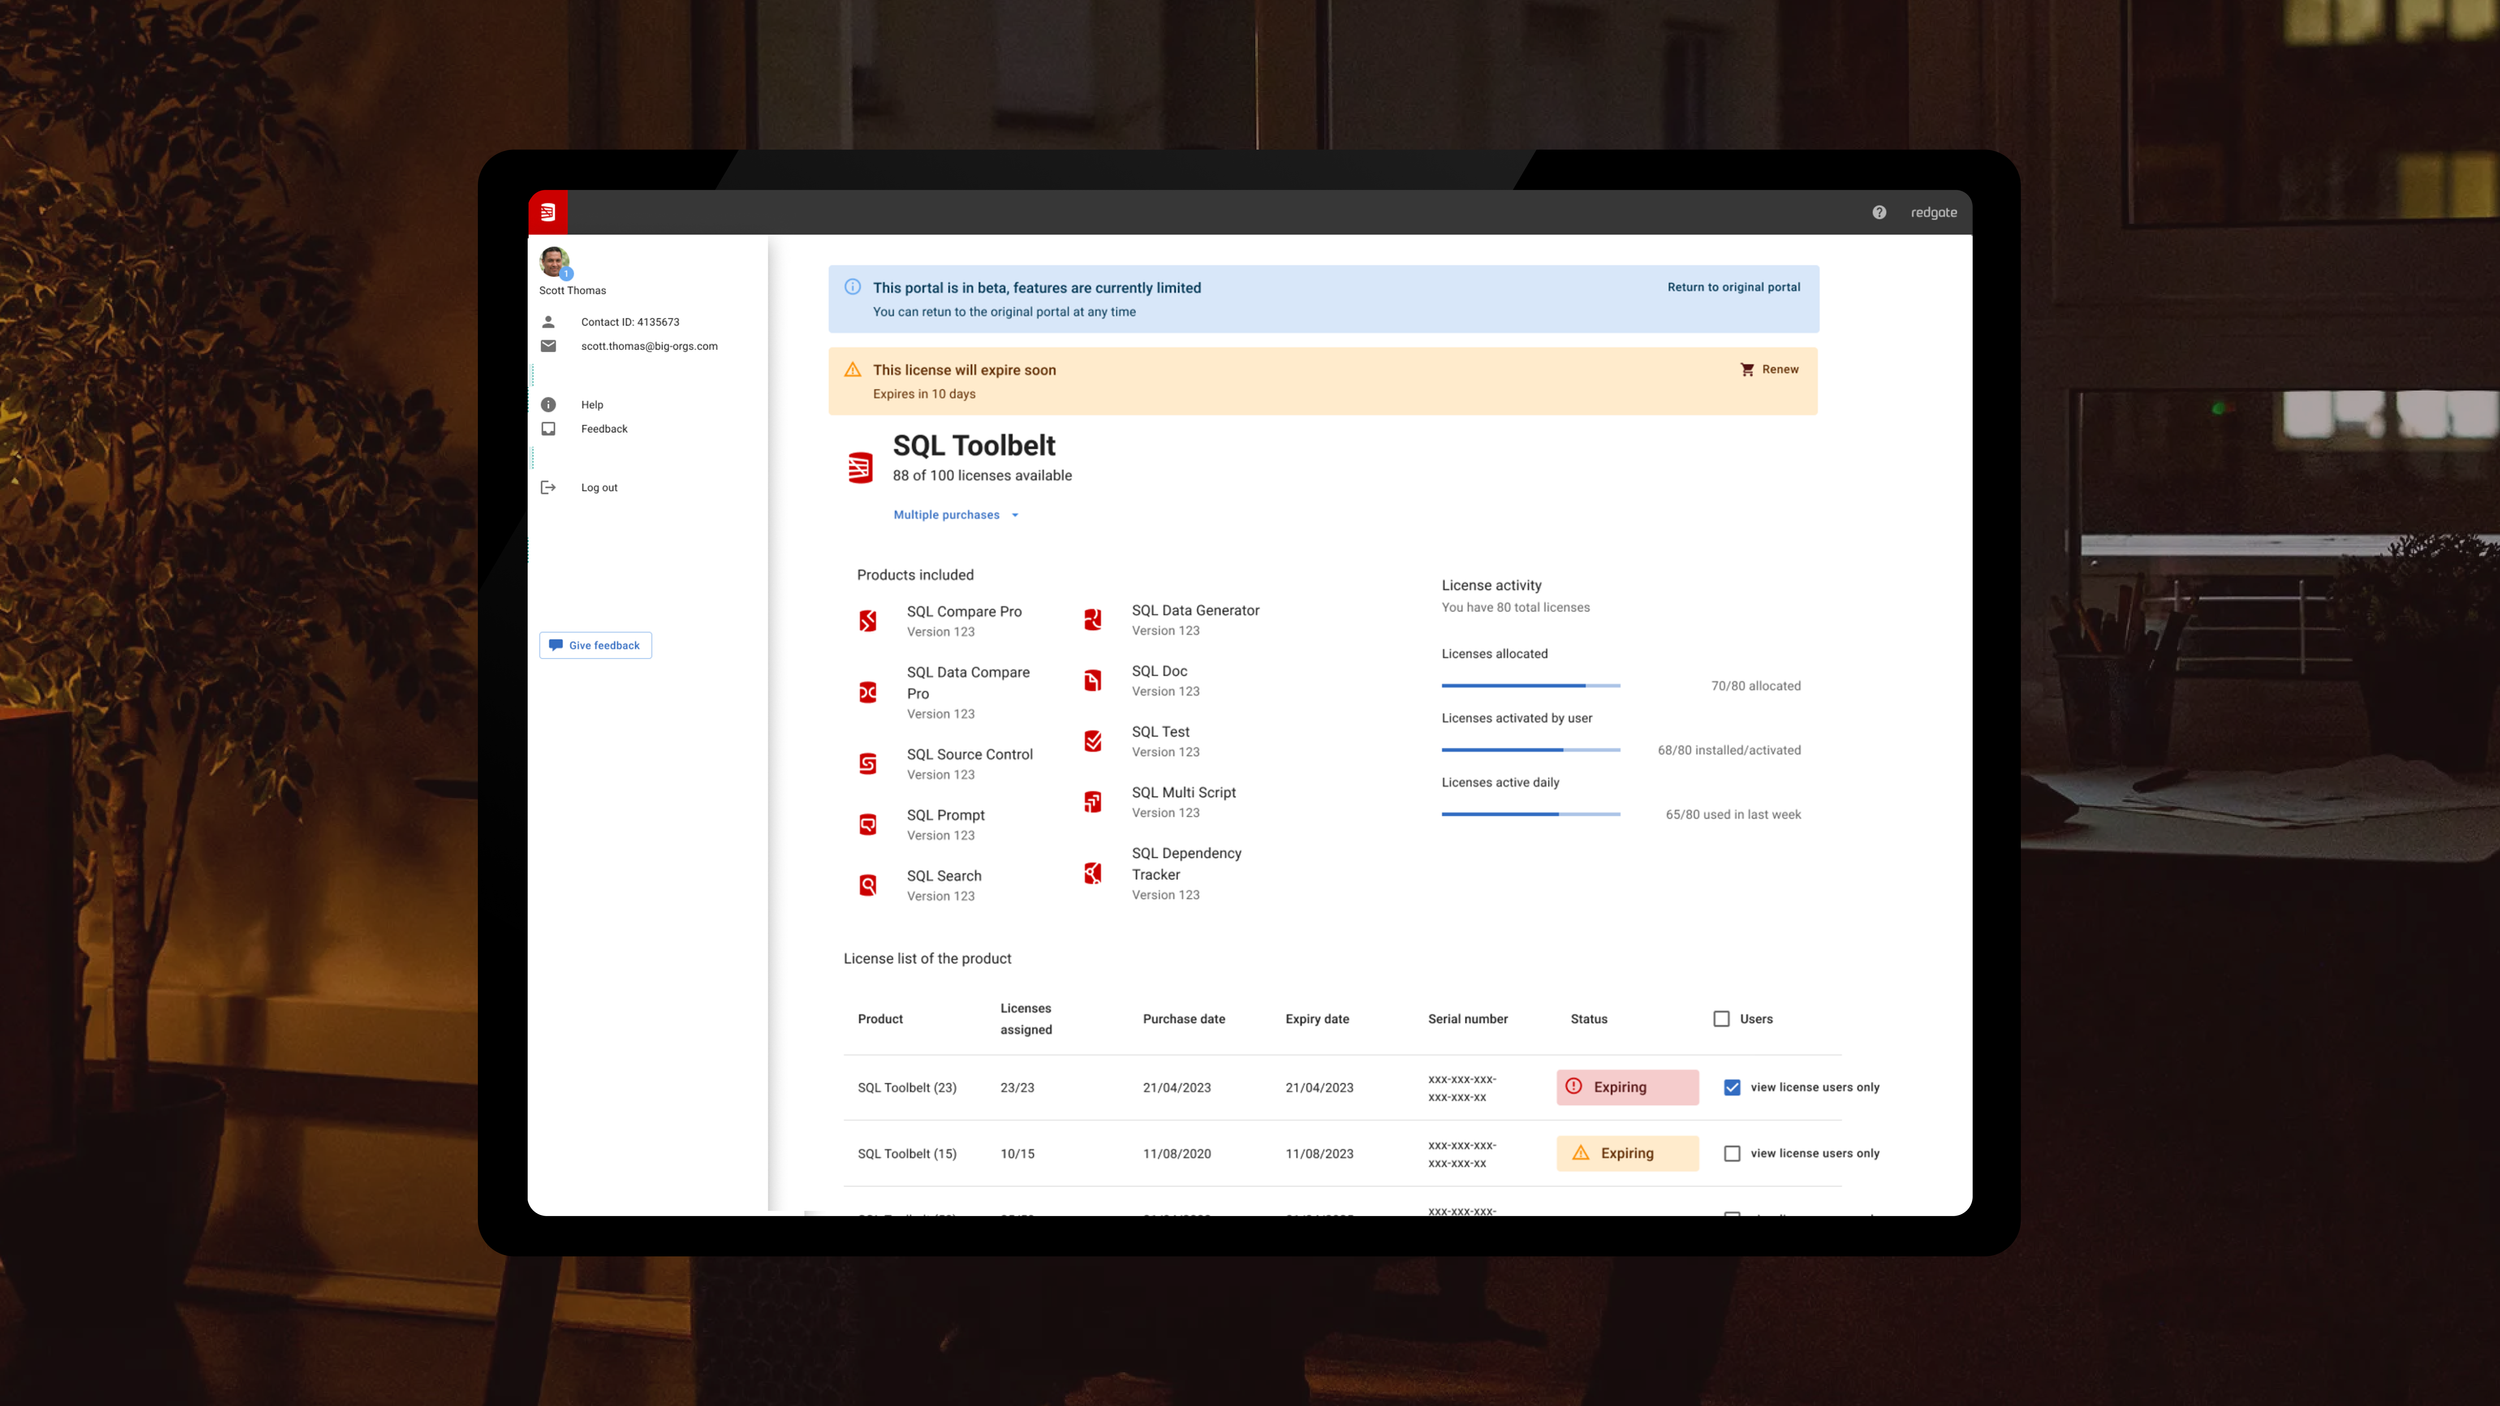Click the SQL Toolbelt (15) product cell

(x=907, y=1154)
